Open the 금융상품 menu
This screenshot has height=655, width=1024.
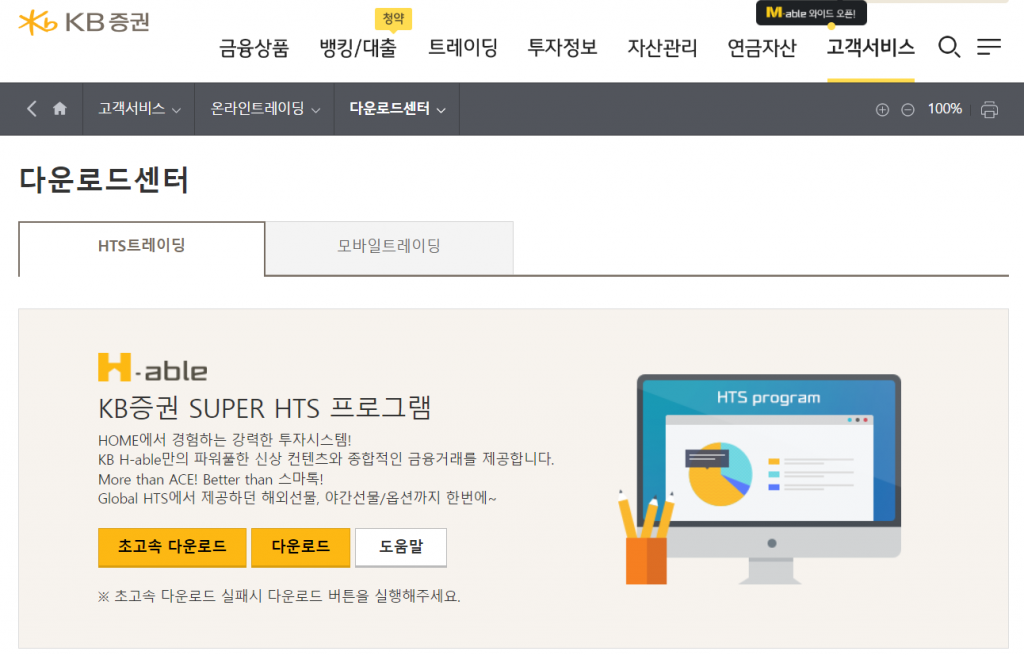point(254,48)
